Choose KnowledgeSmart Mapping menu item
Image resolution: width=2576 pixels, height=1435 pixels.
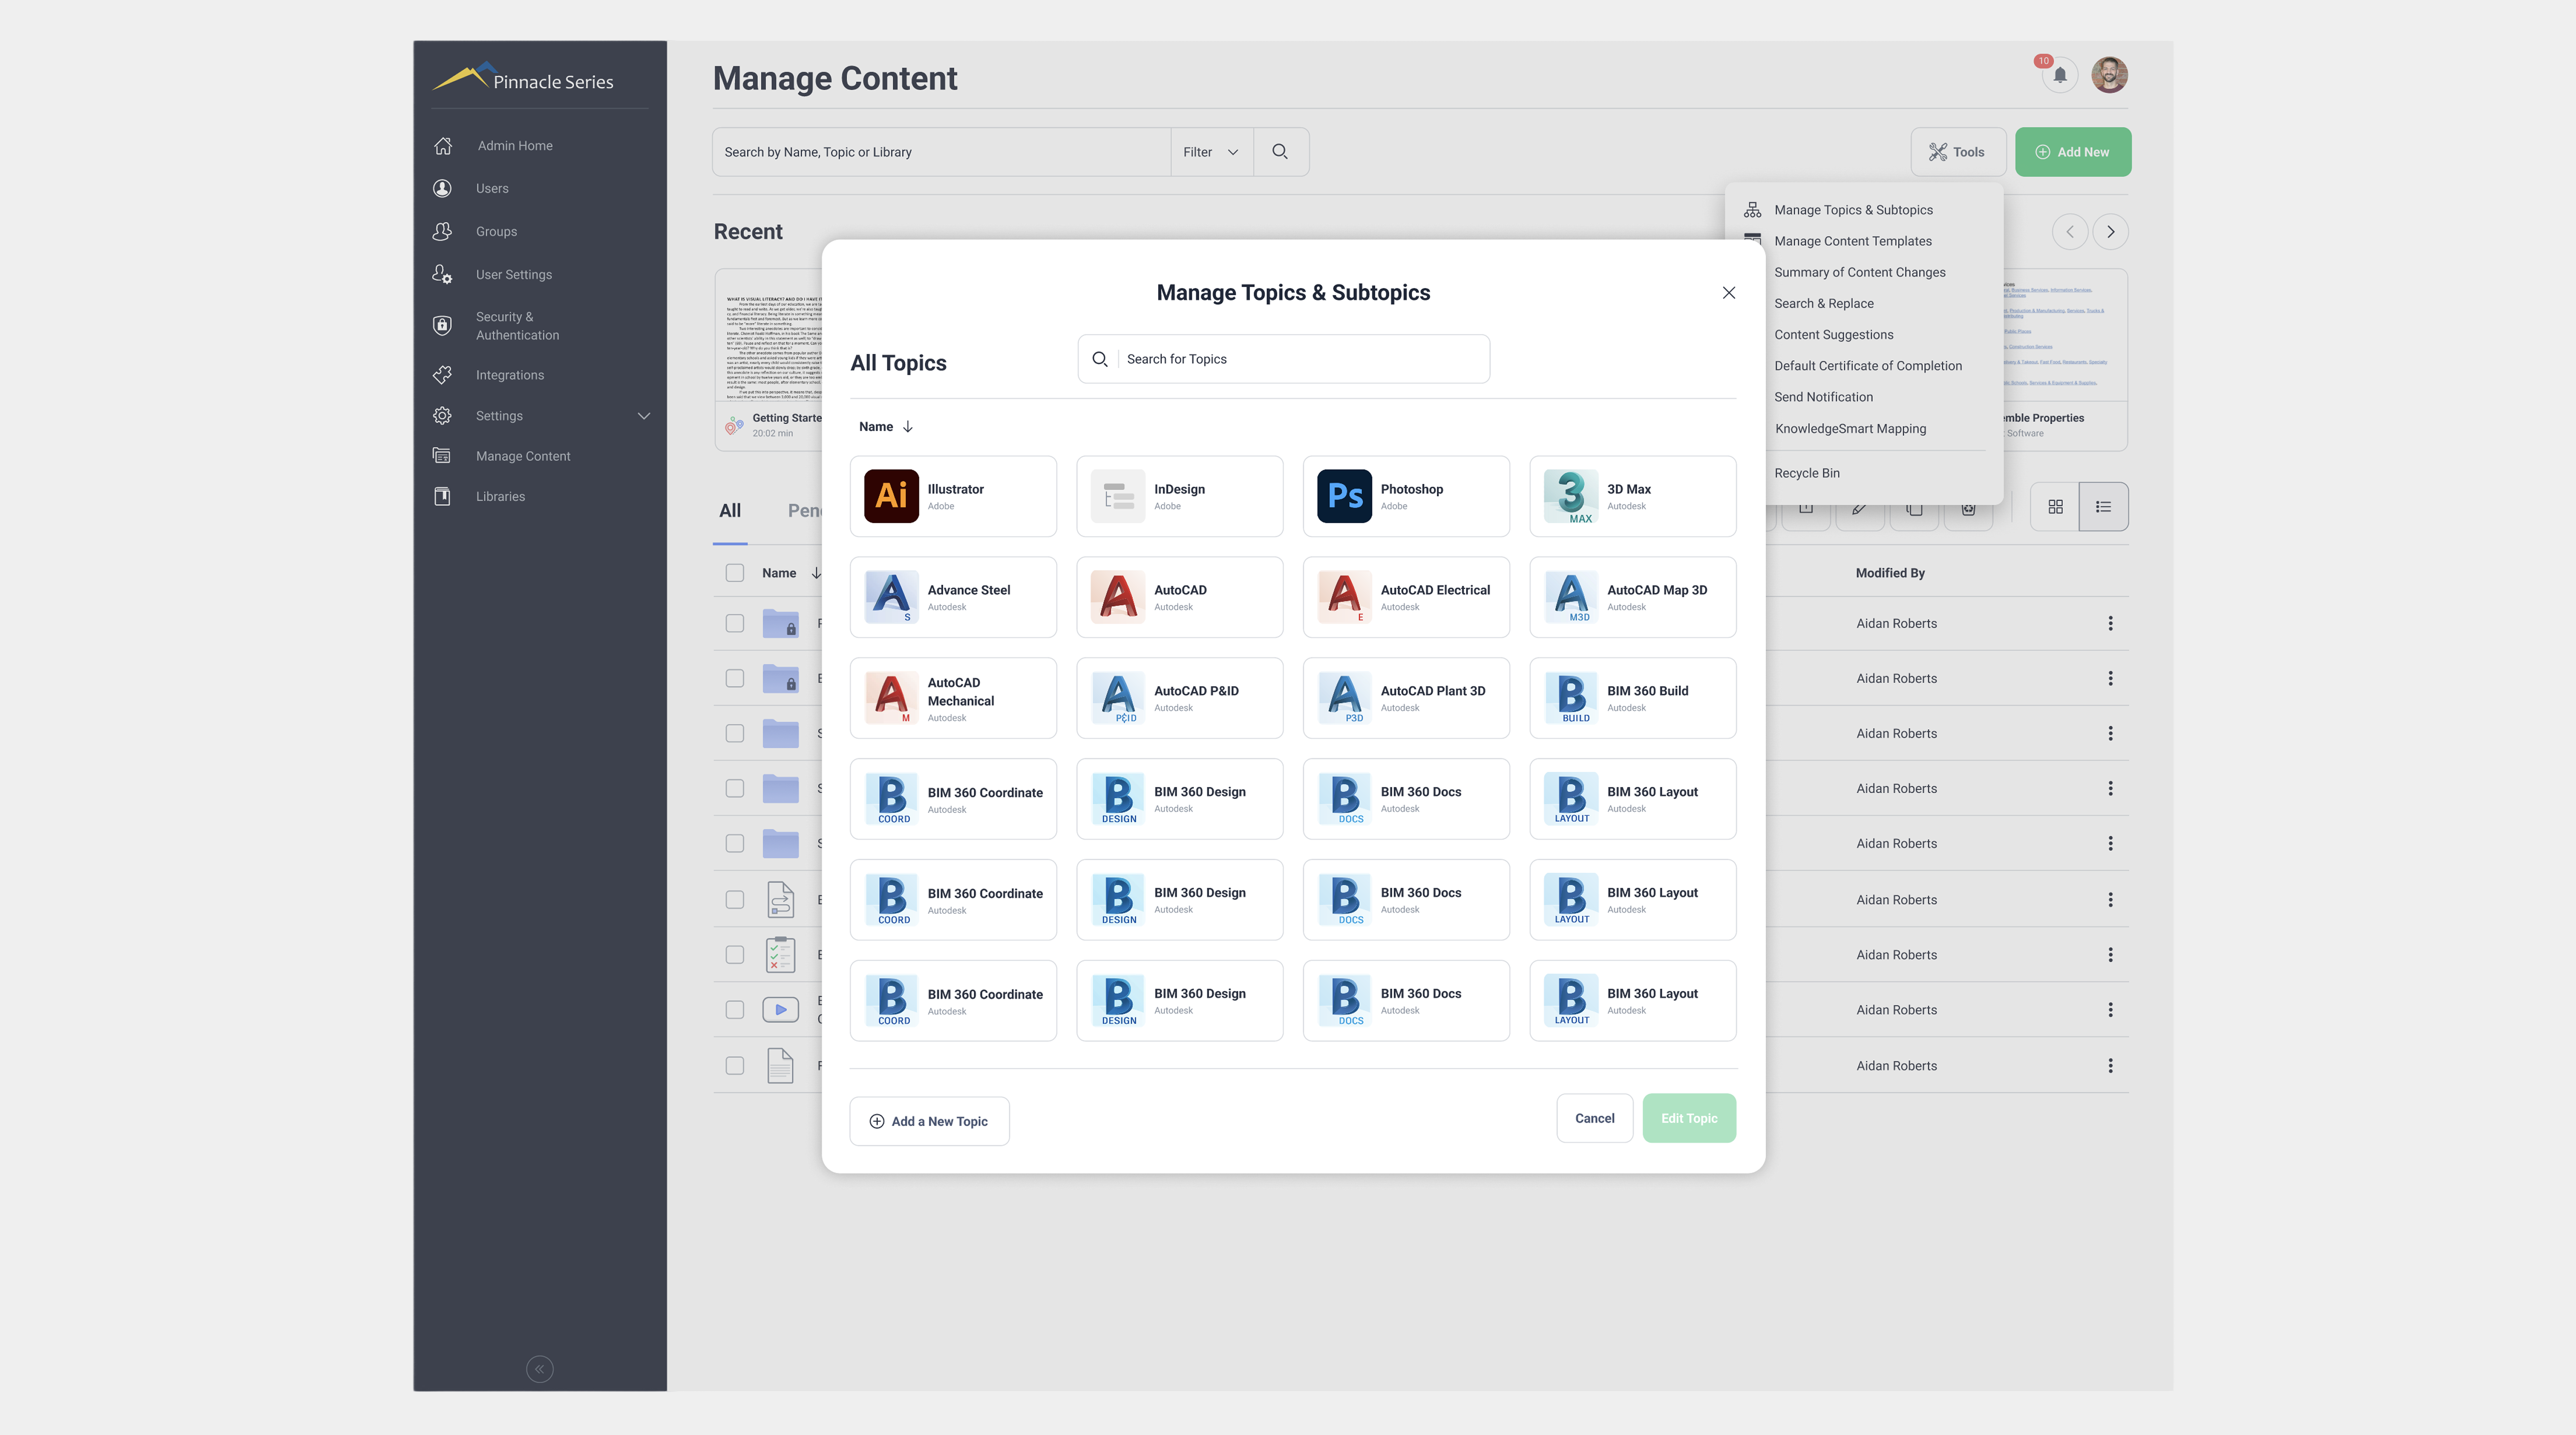point(1850,429)
